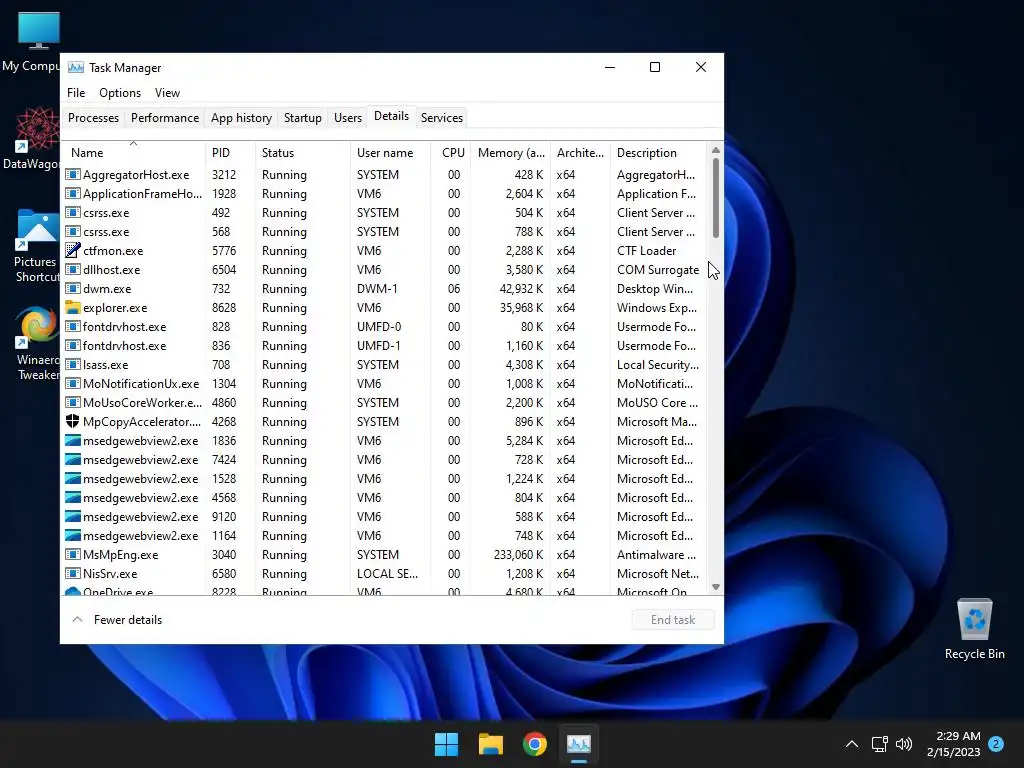
Task: Click the explorer.exe folder icon
Action: 72,308
